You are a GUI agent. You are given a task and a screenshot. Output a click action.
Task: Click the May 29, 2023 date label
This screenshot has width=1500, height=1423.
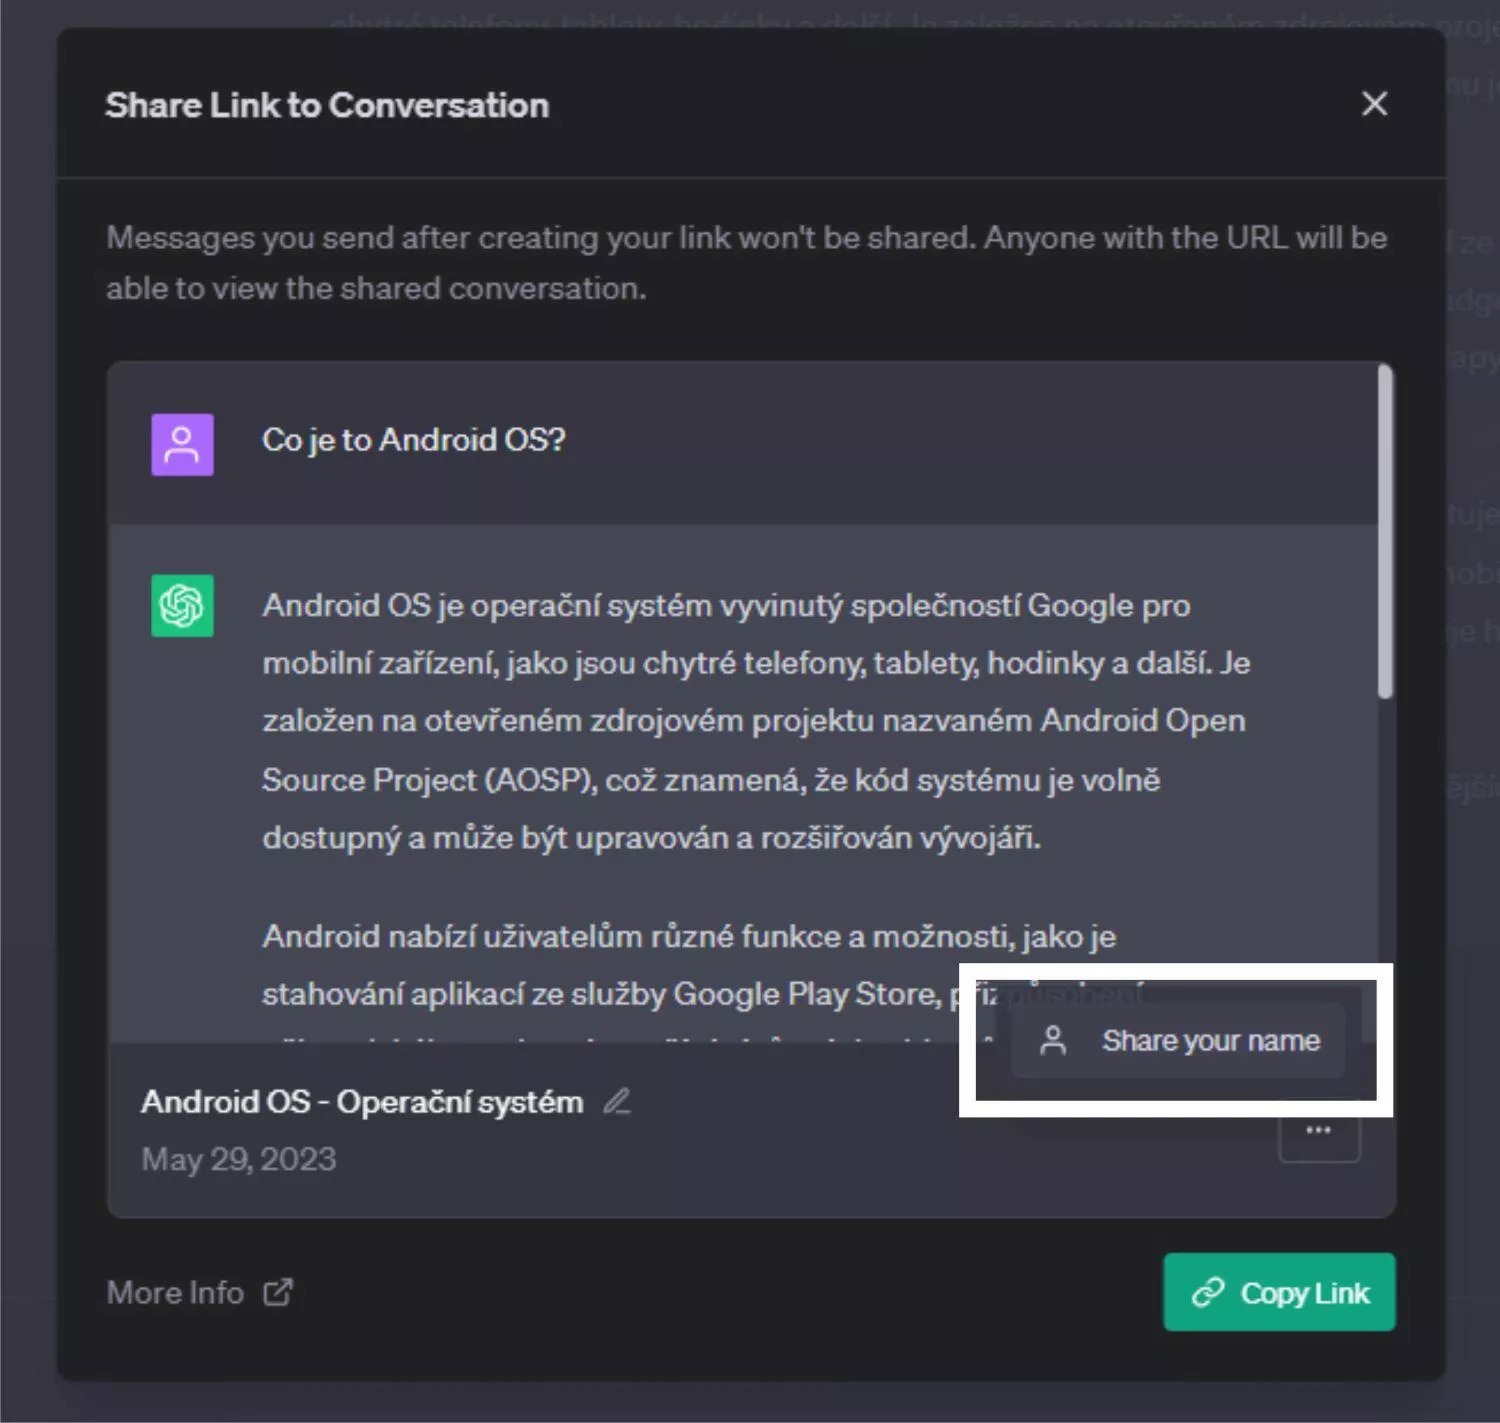coord(239,1159)
